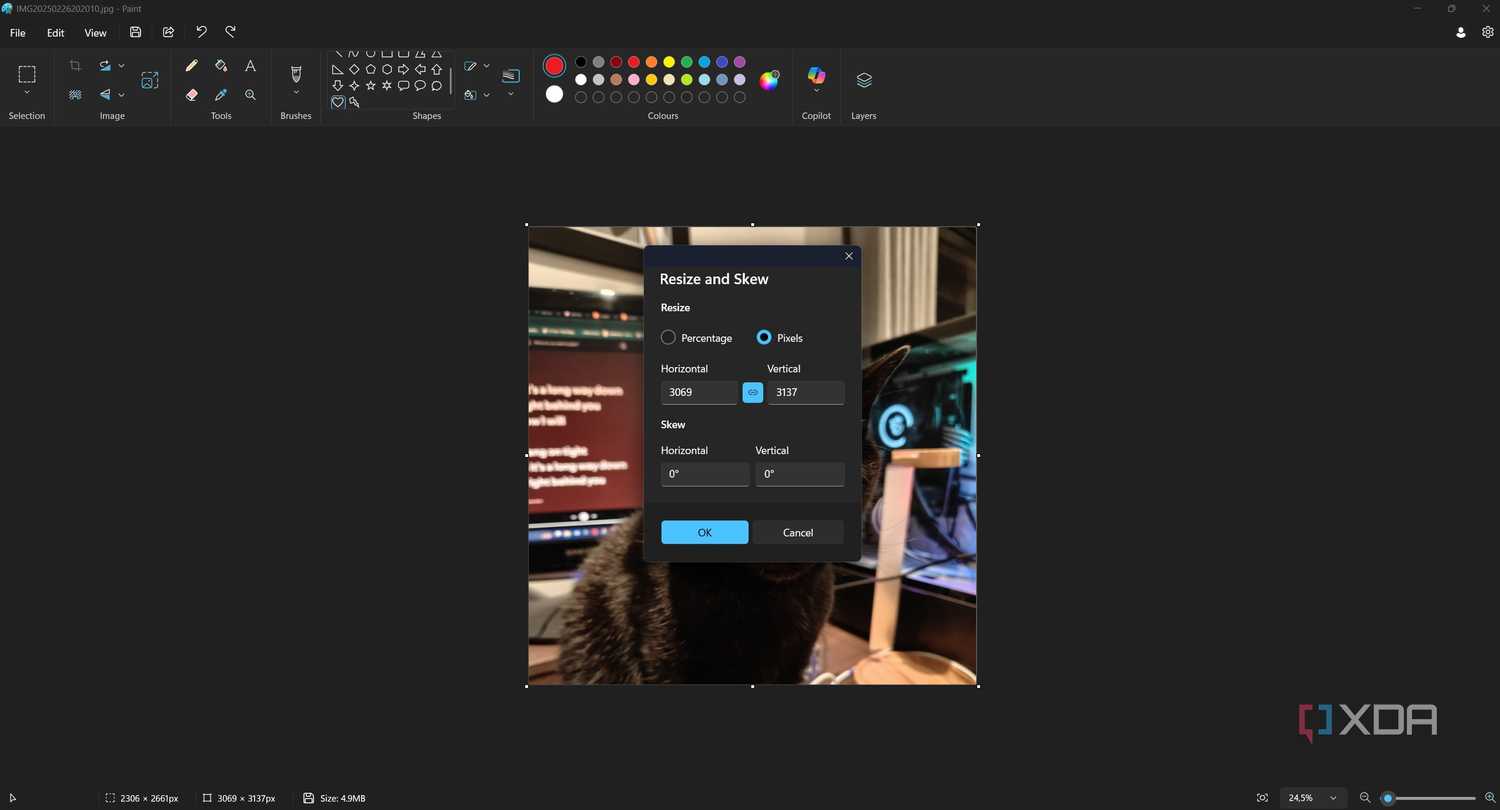This screenshot has height=810, width=1500.
Task: Open the File menu
Action: (x=18, y=33)
